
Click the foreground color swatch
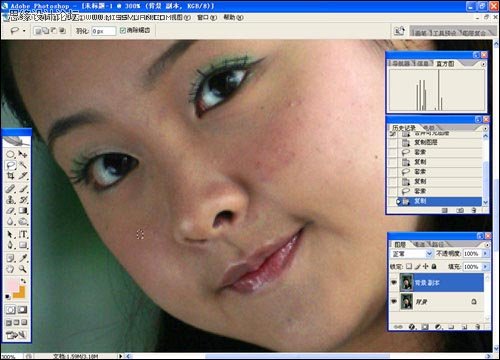pos(11,287)
